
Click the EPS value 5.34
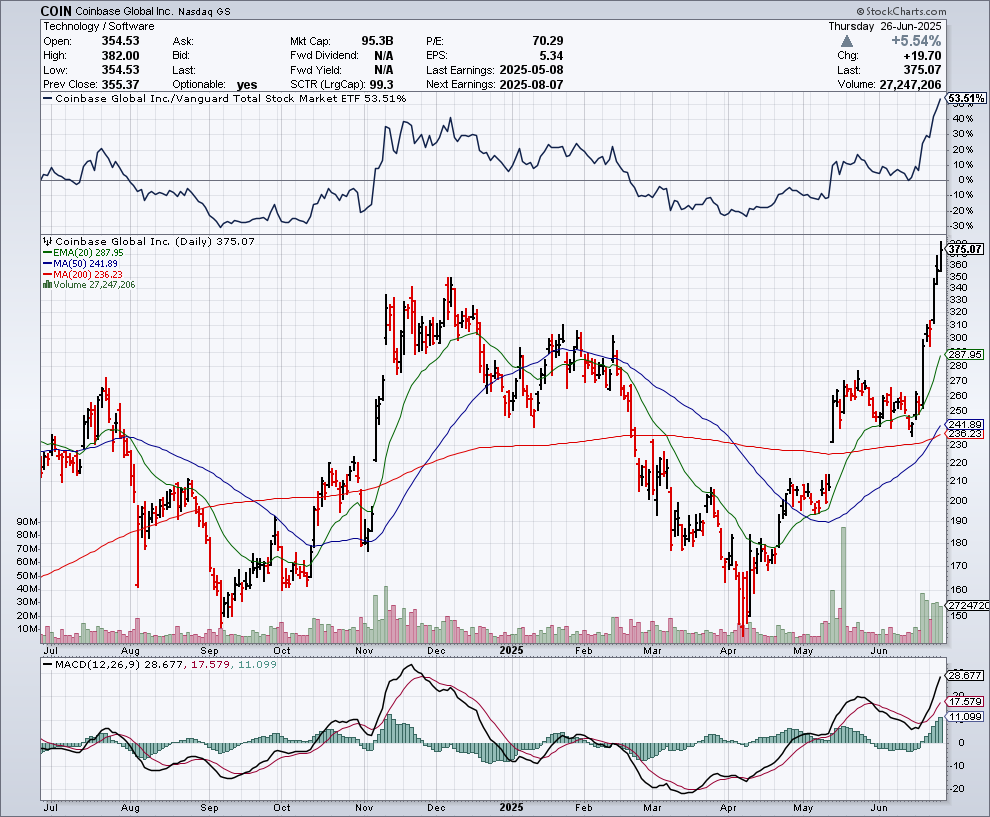click(x=551, y=55)
